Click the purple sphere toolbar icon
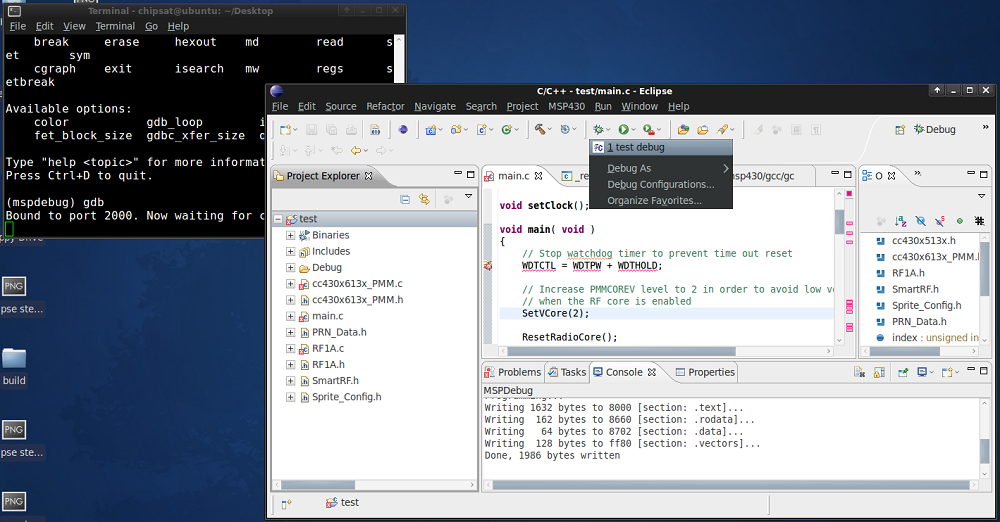This screenshot has height=522, width=1000. coord(402,130)
